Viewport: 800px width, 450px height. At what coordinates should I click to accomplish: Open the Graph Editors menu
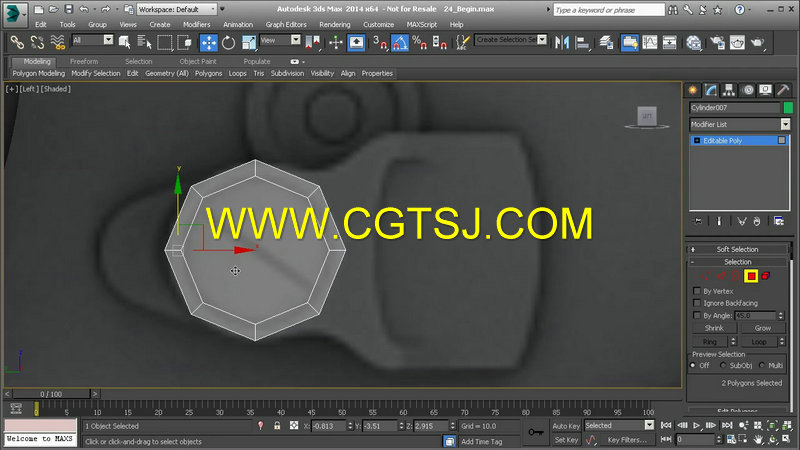pos(286,24)
